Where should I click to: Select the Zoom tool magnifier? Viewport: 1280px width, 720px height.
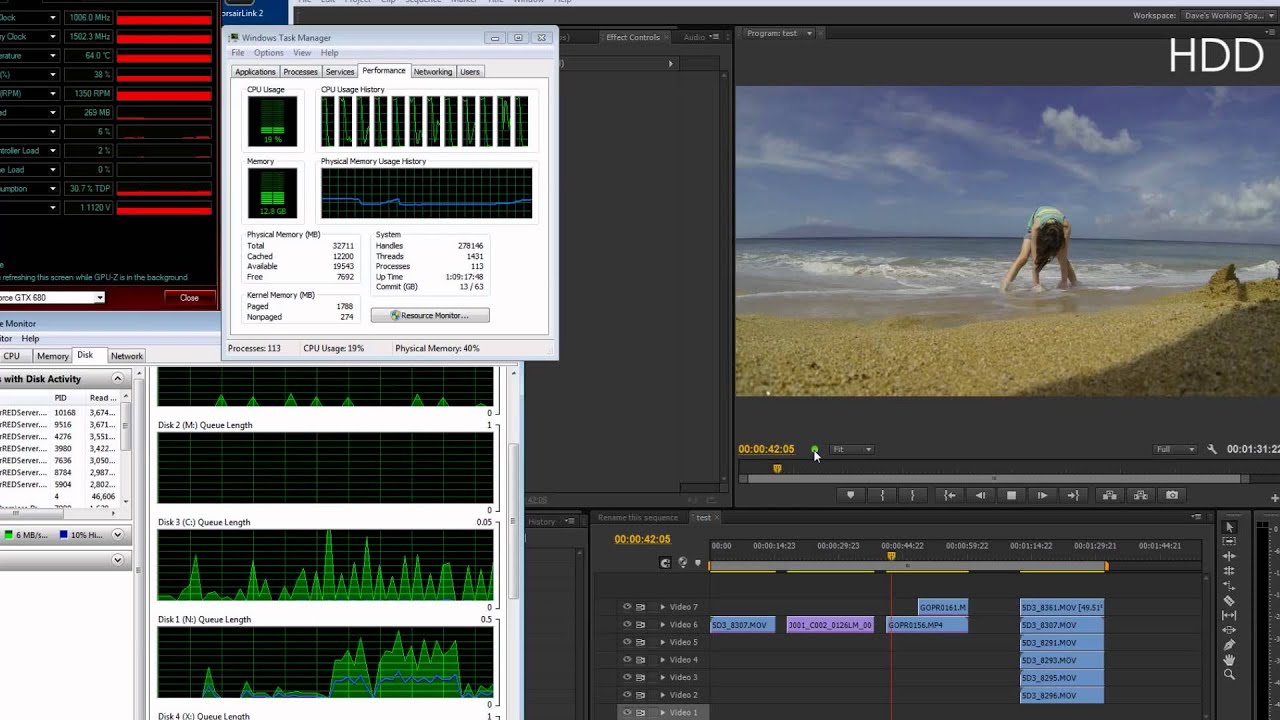(1230, 675)
